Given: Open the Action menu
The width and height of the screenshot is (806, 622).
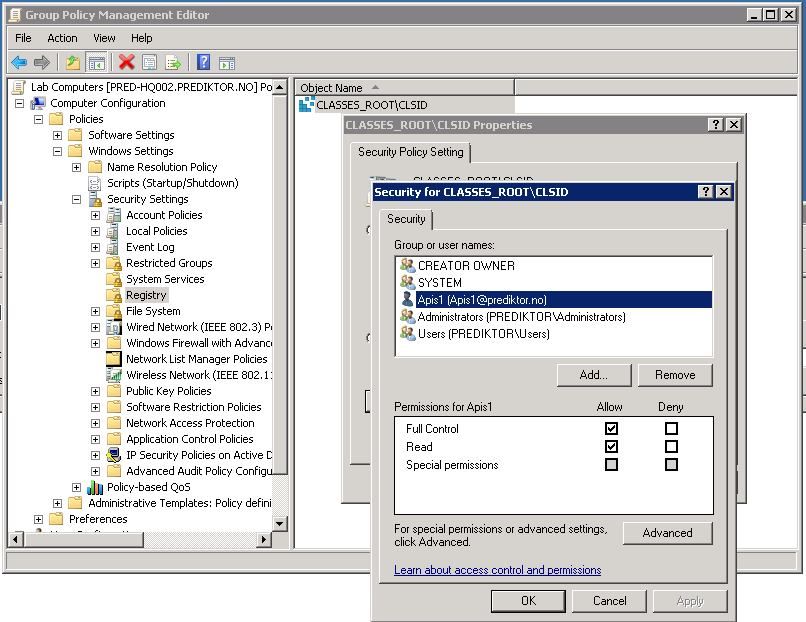Looking at the screenshot, I should tap(62, 38).
